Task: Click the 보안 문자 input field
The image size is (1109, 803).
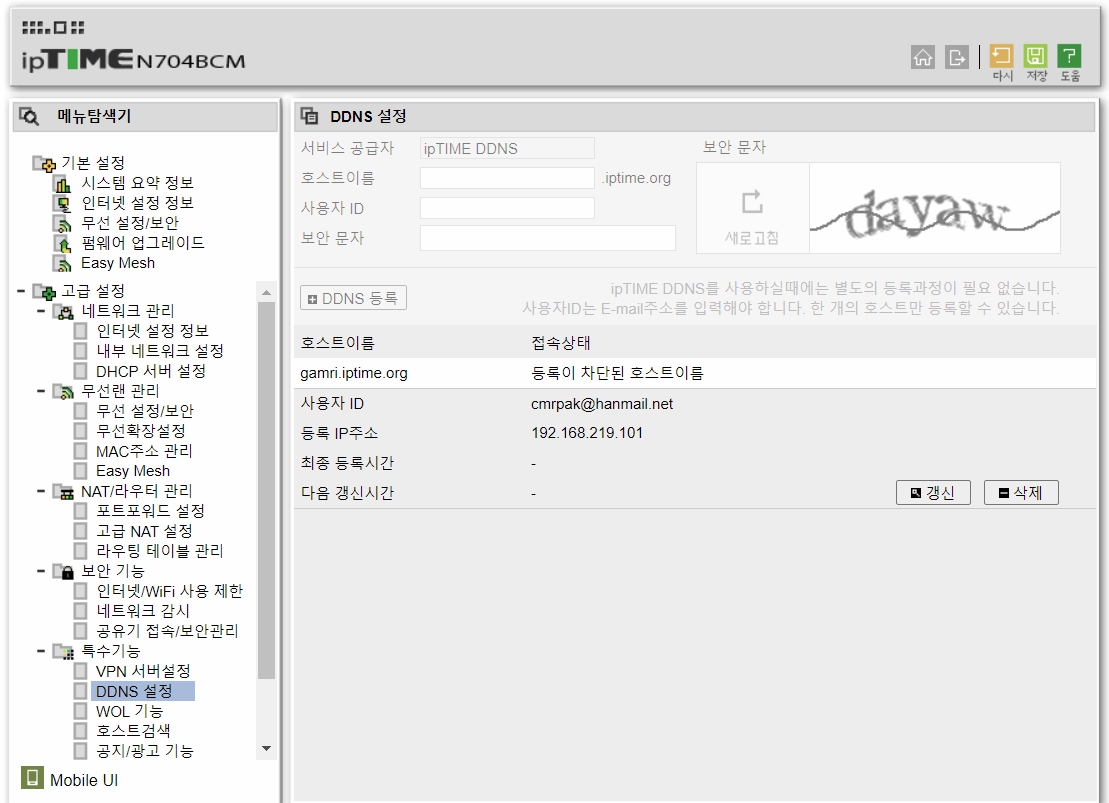Action: tap(548, 238)
